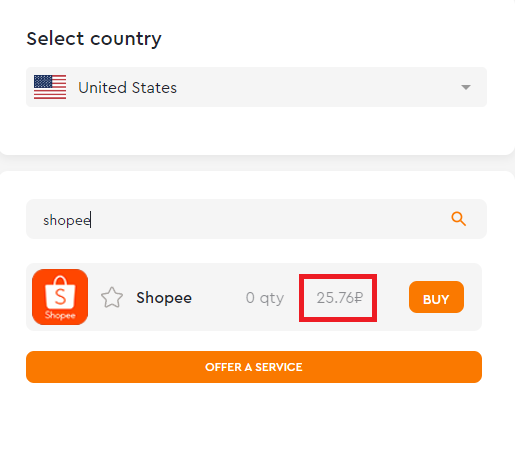Click the orange Shopee app thumbnail
The image size is (515, 454).
(60, 297)
